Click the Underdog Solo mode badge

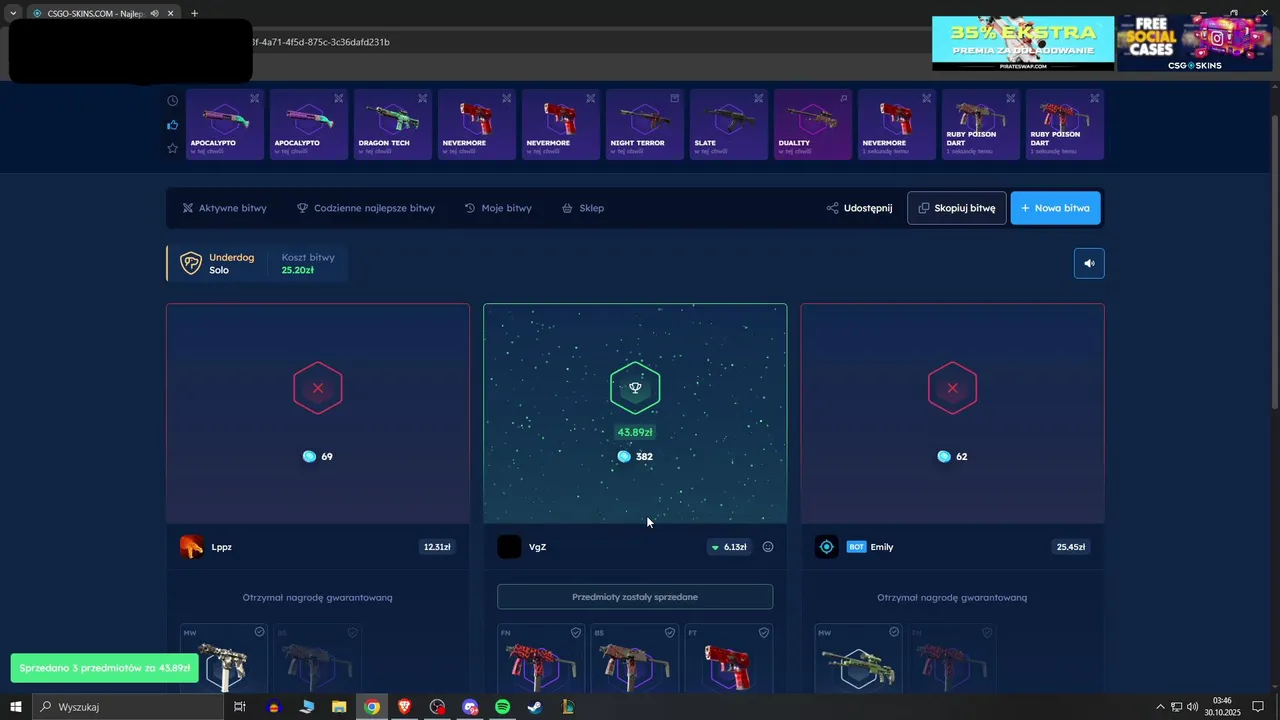(x=217, y=263)
